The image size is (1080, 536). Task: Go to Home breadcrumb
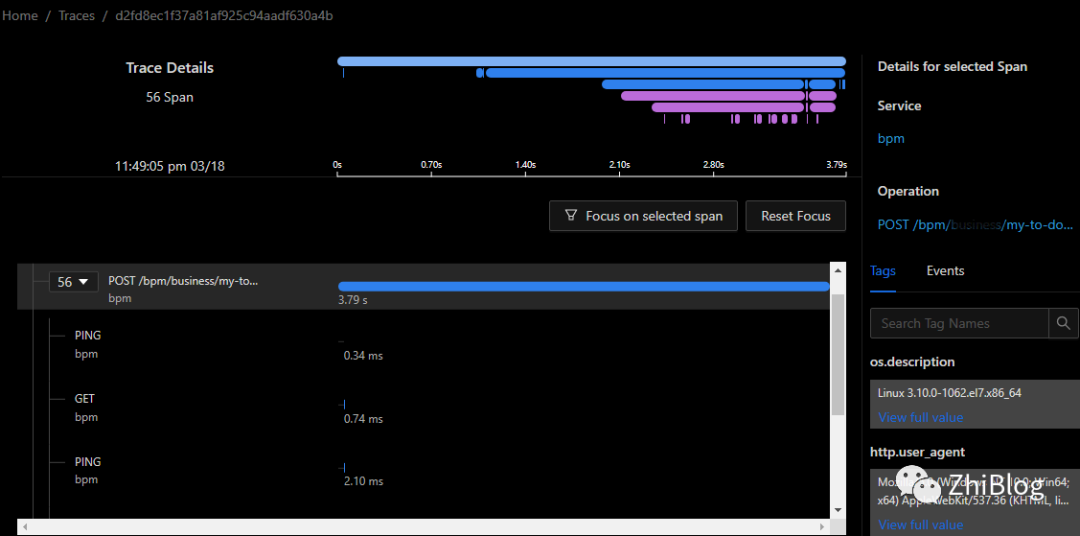[19, 16]
